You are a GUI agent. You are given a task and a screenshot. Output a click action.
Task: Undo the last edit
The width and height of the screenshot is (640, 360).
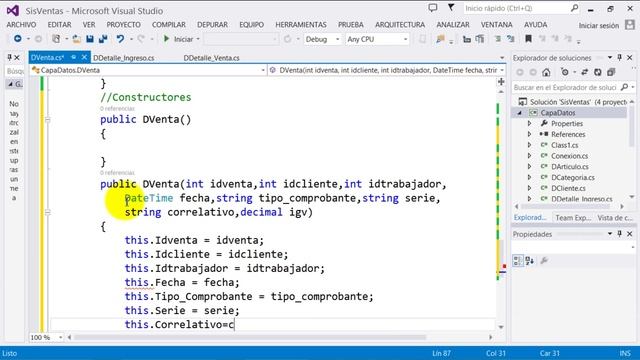coord(120,39)
